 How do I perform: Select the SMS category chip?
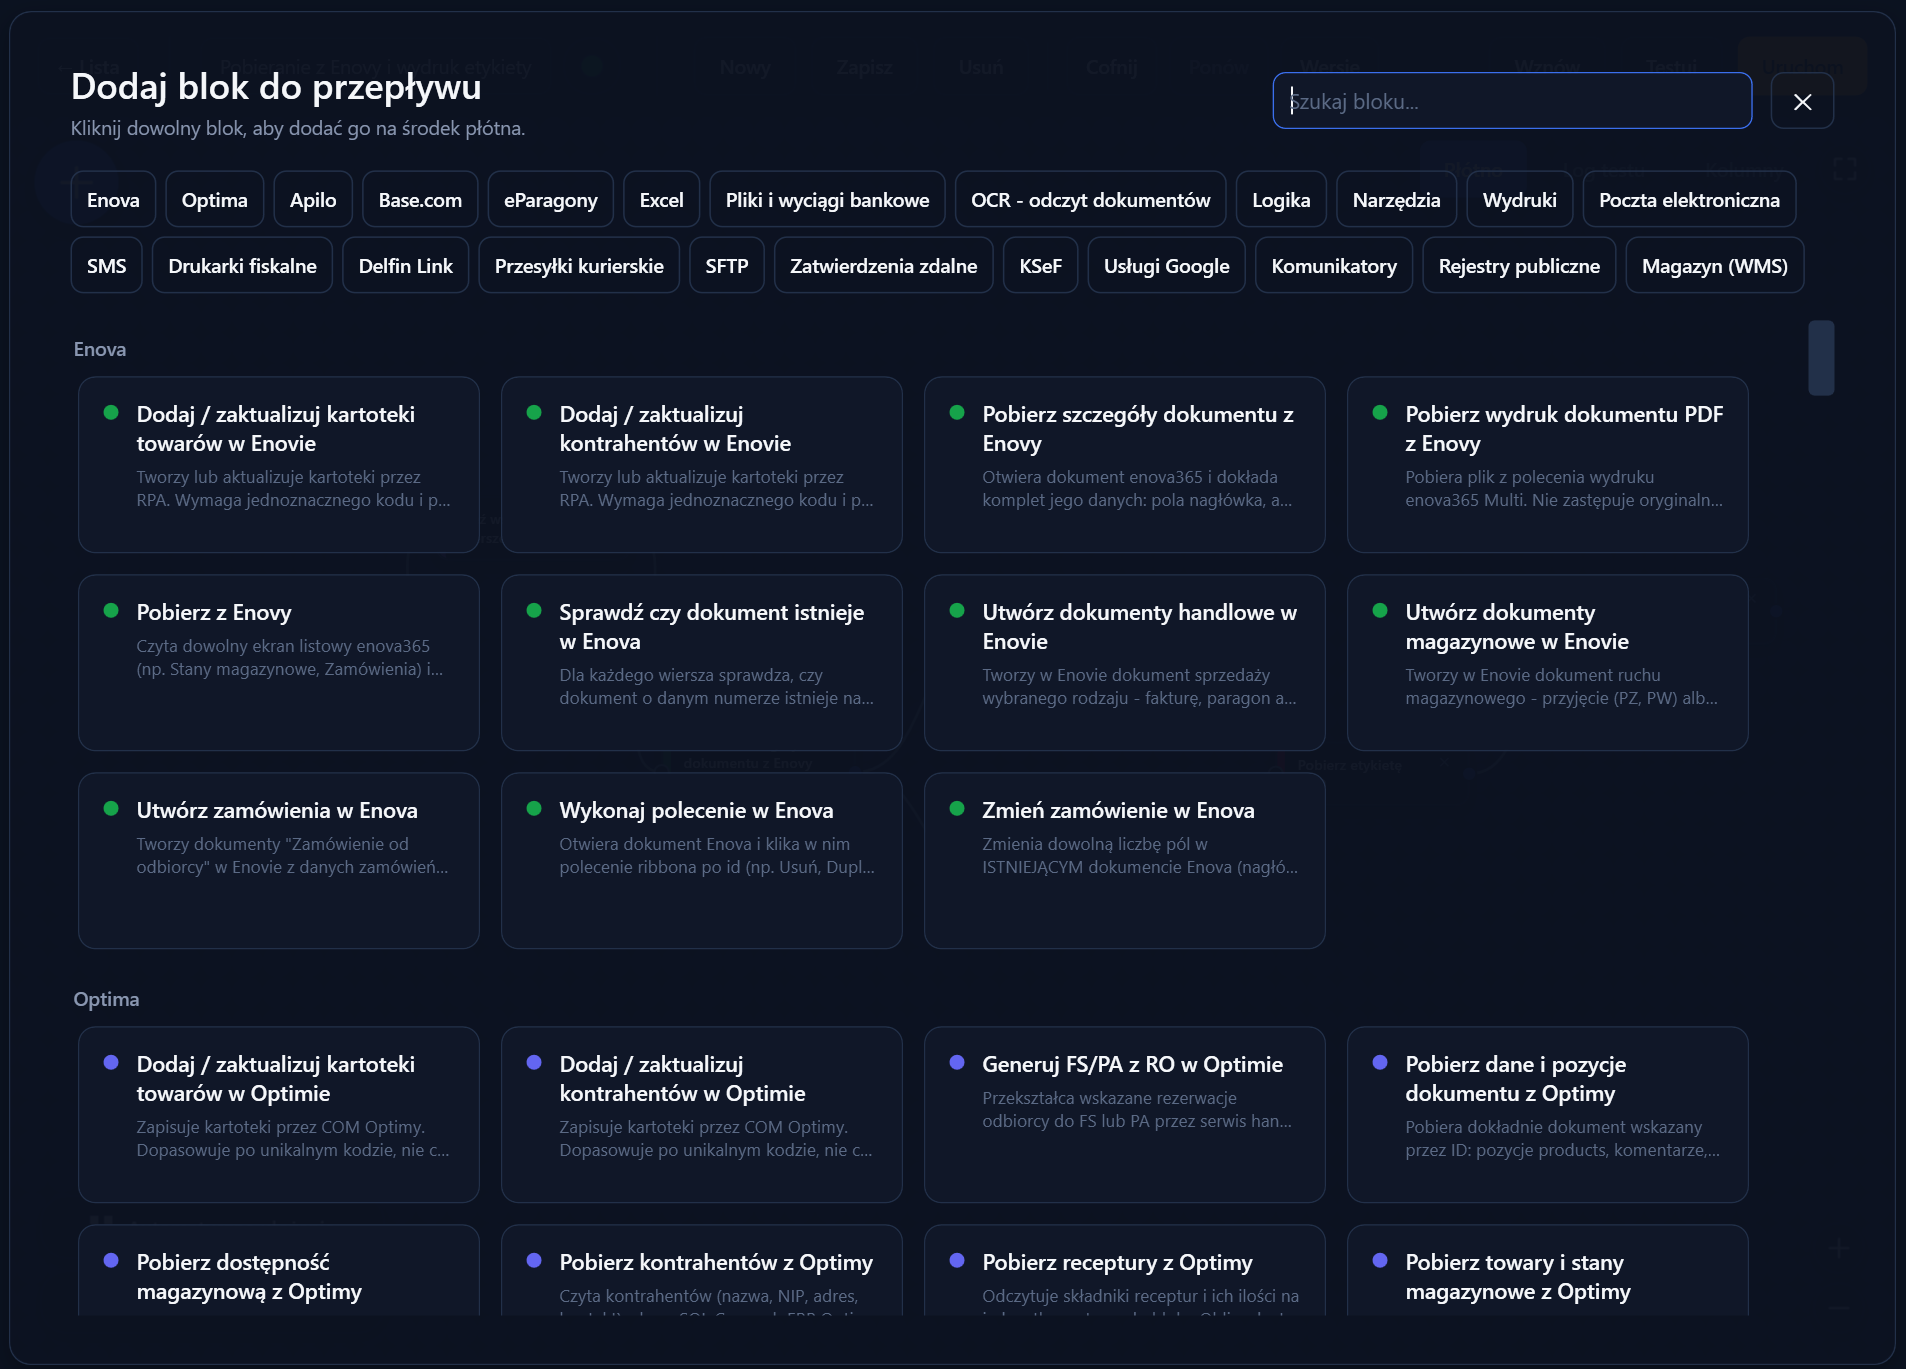point(106,266)
